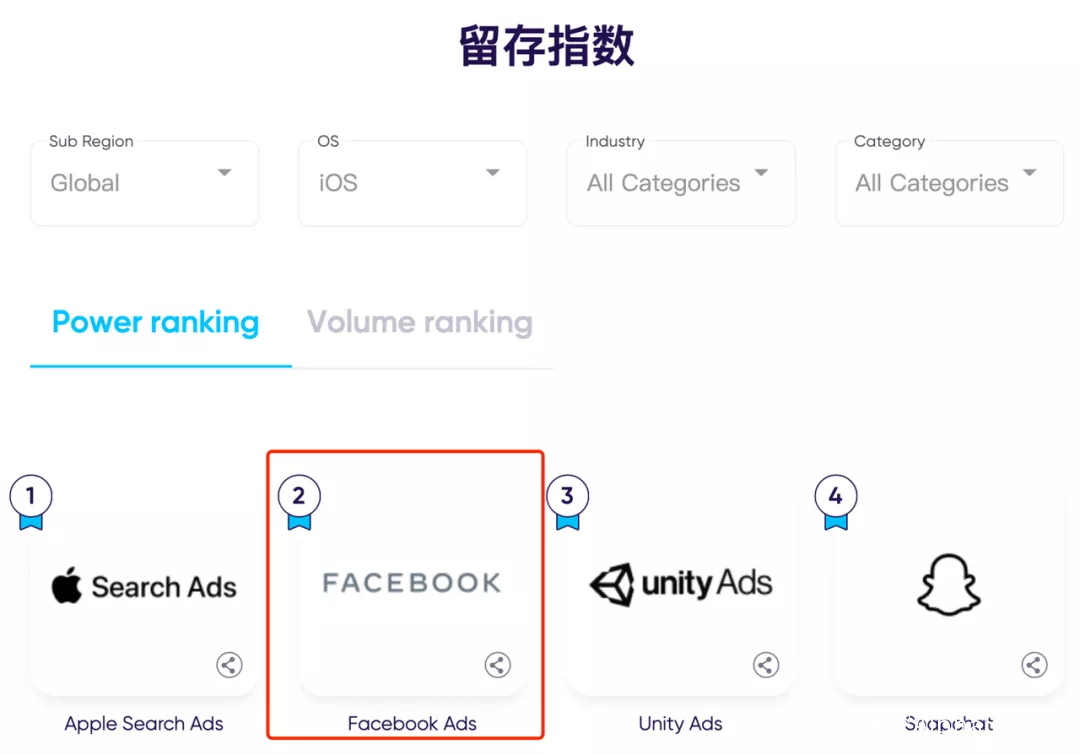Click the rank 4 ribbon badge
The width and height of the screenshot is (1080, 755).
pos(835,502)
